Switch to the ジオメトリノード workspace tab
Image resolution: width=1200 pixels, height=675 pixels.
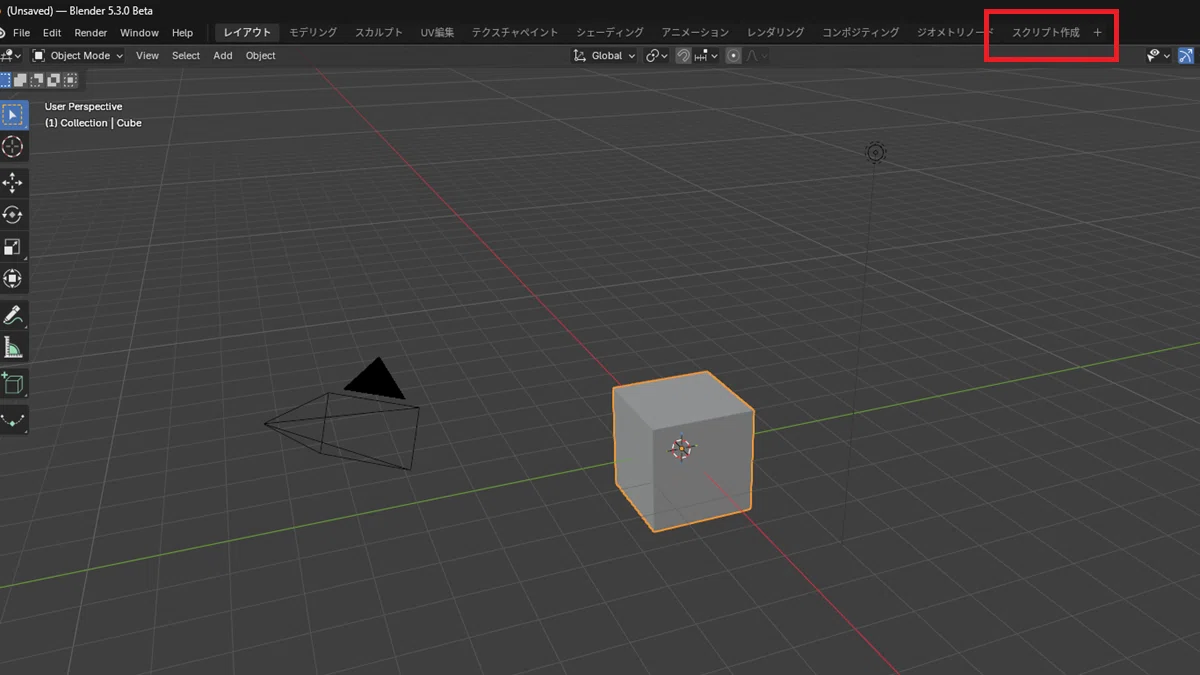955,33
